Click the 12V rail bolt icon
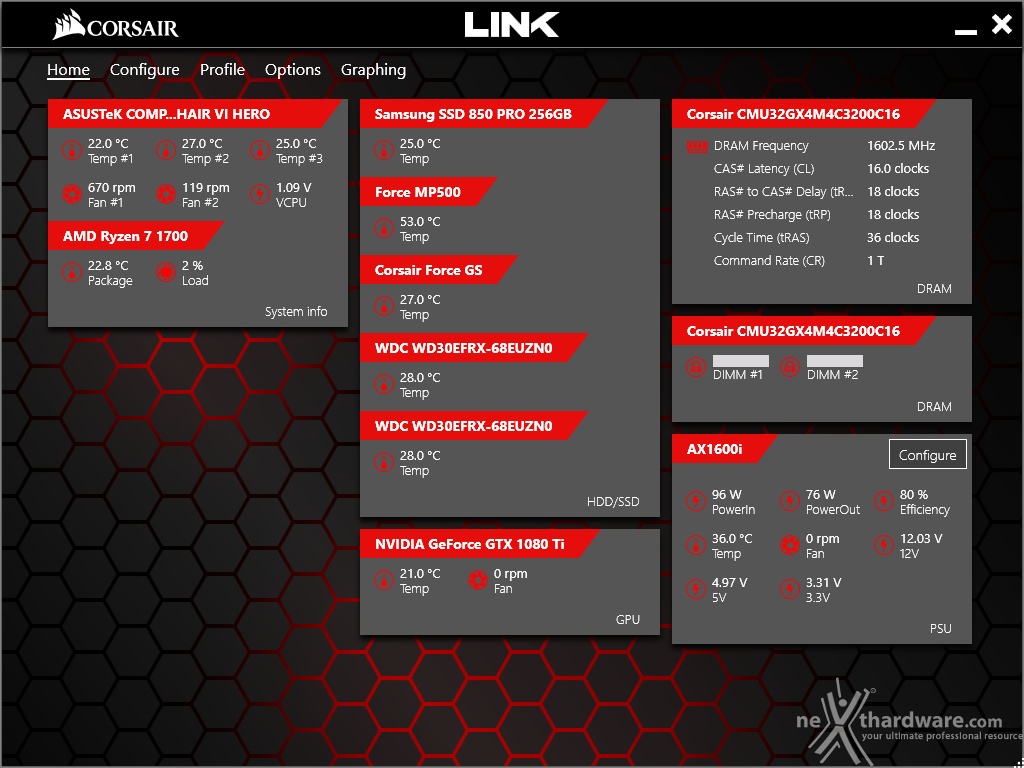 point(884,545)
